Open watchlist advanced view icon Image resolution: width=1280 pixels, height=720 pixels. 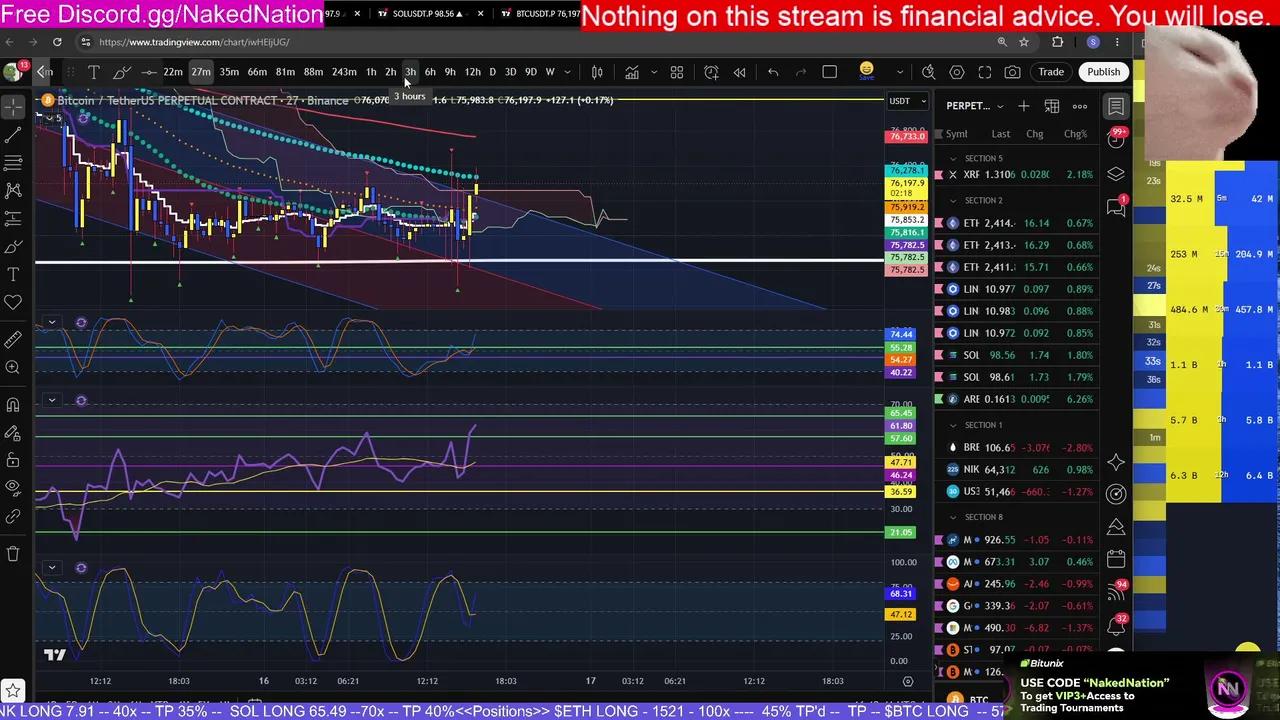coord(1052,106)
